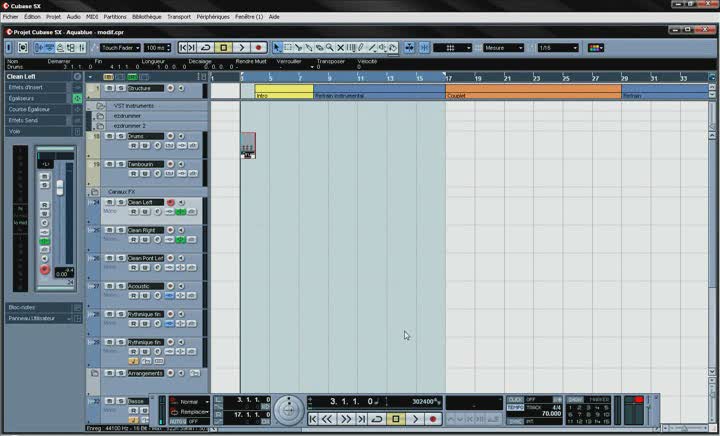Mute the Drums track

click(x=110, y=136)
